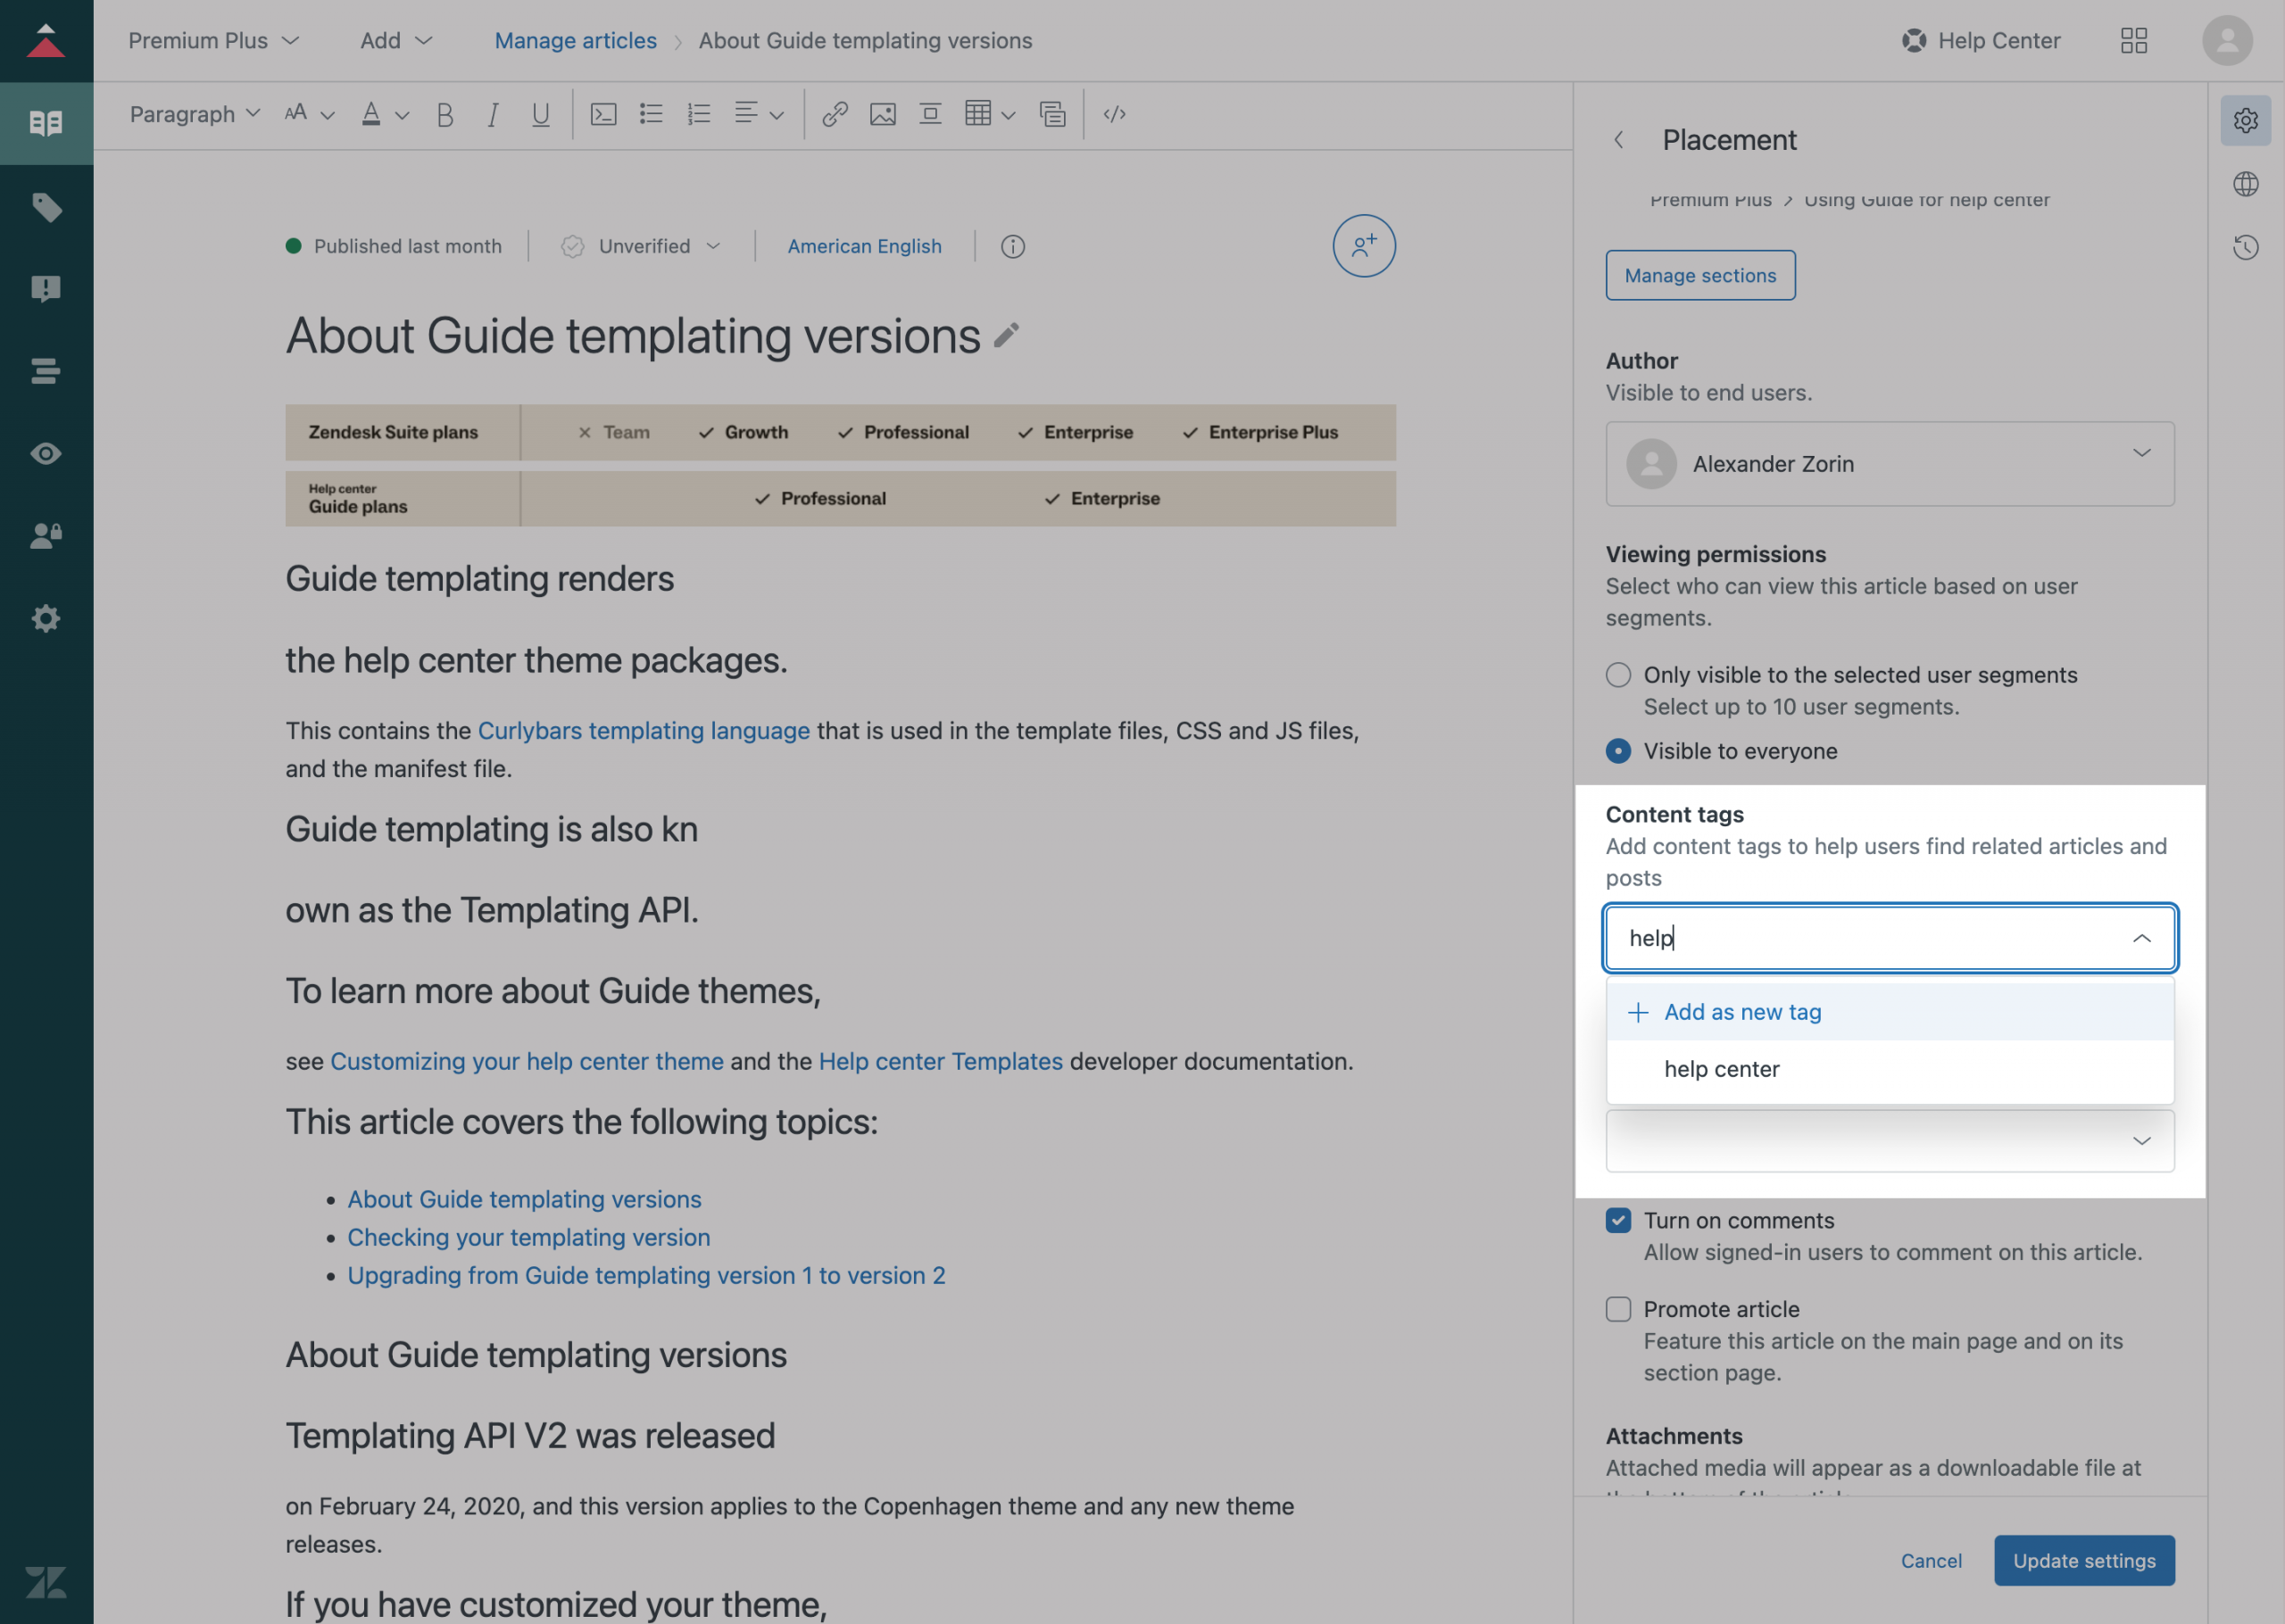
Task: Toggle bold formatting
Action: [445, 115]
